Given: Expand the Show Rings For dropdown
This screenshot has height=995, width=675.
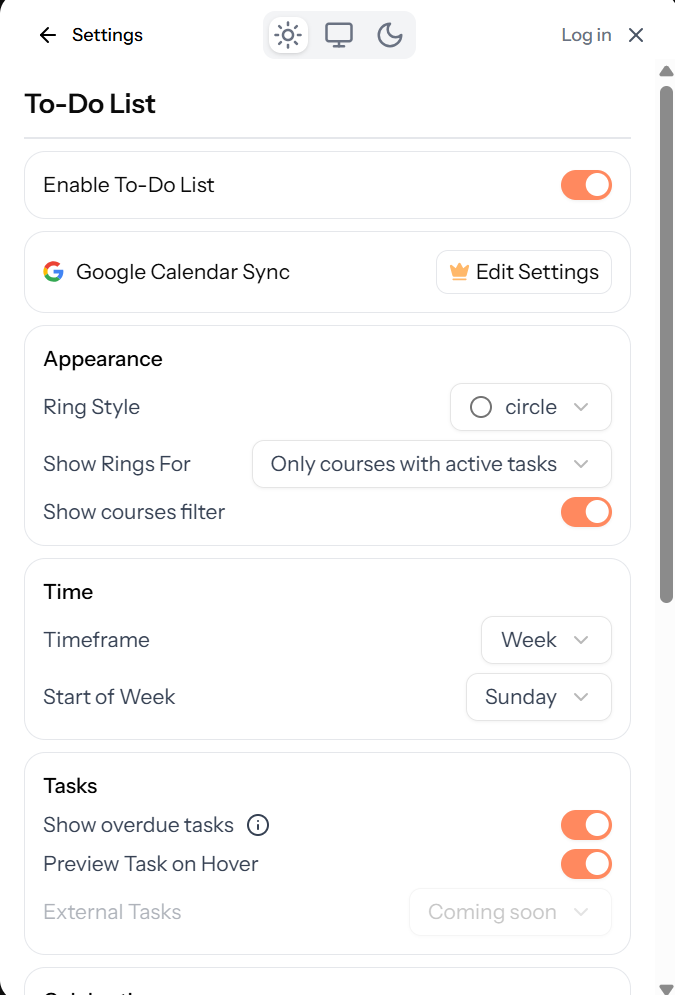Looking at the screenshot, I should pyautogui.click(x=431, y=464).
